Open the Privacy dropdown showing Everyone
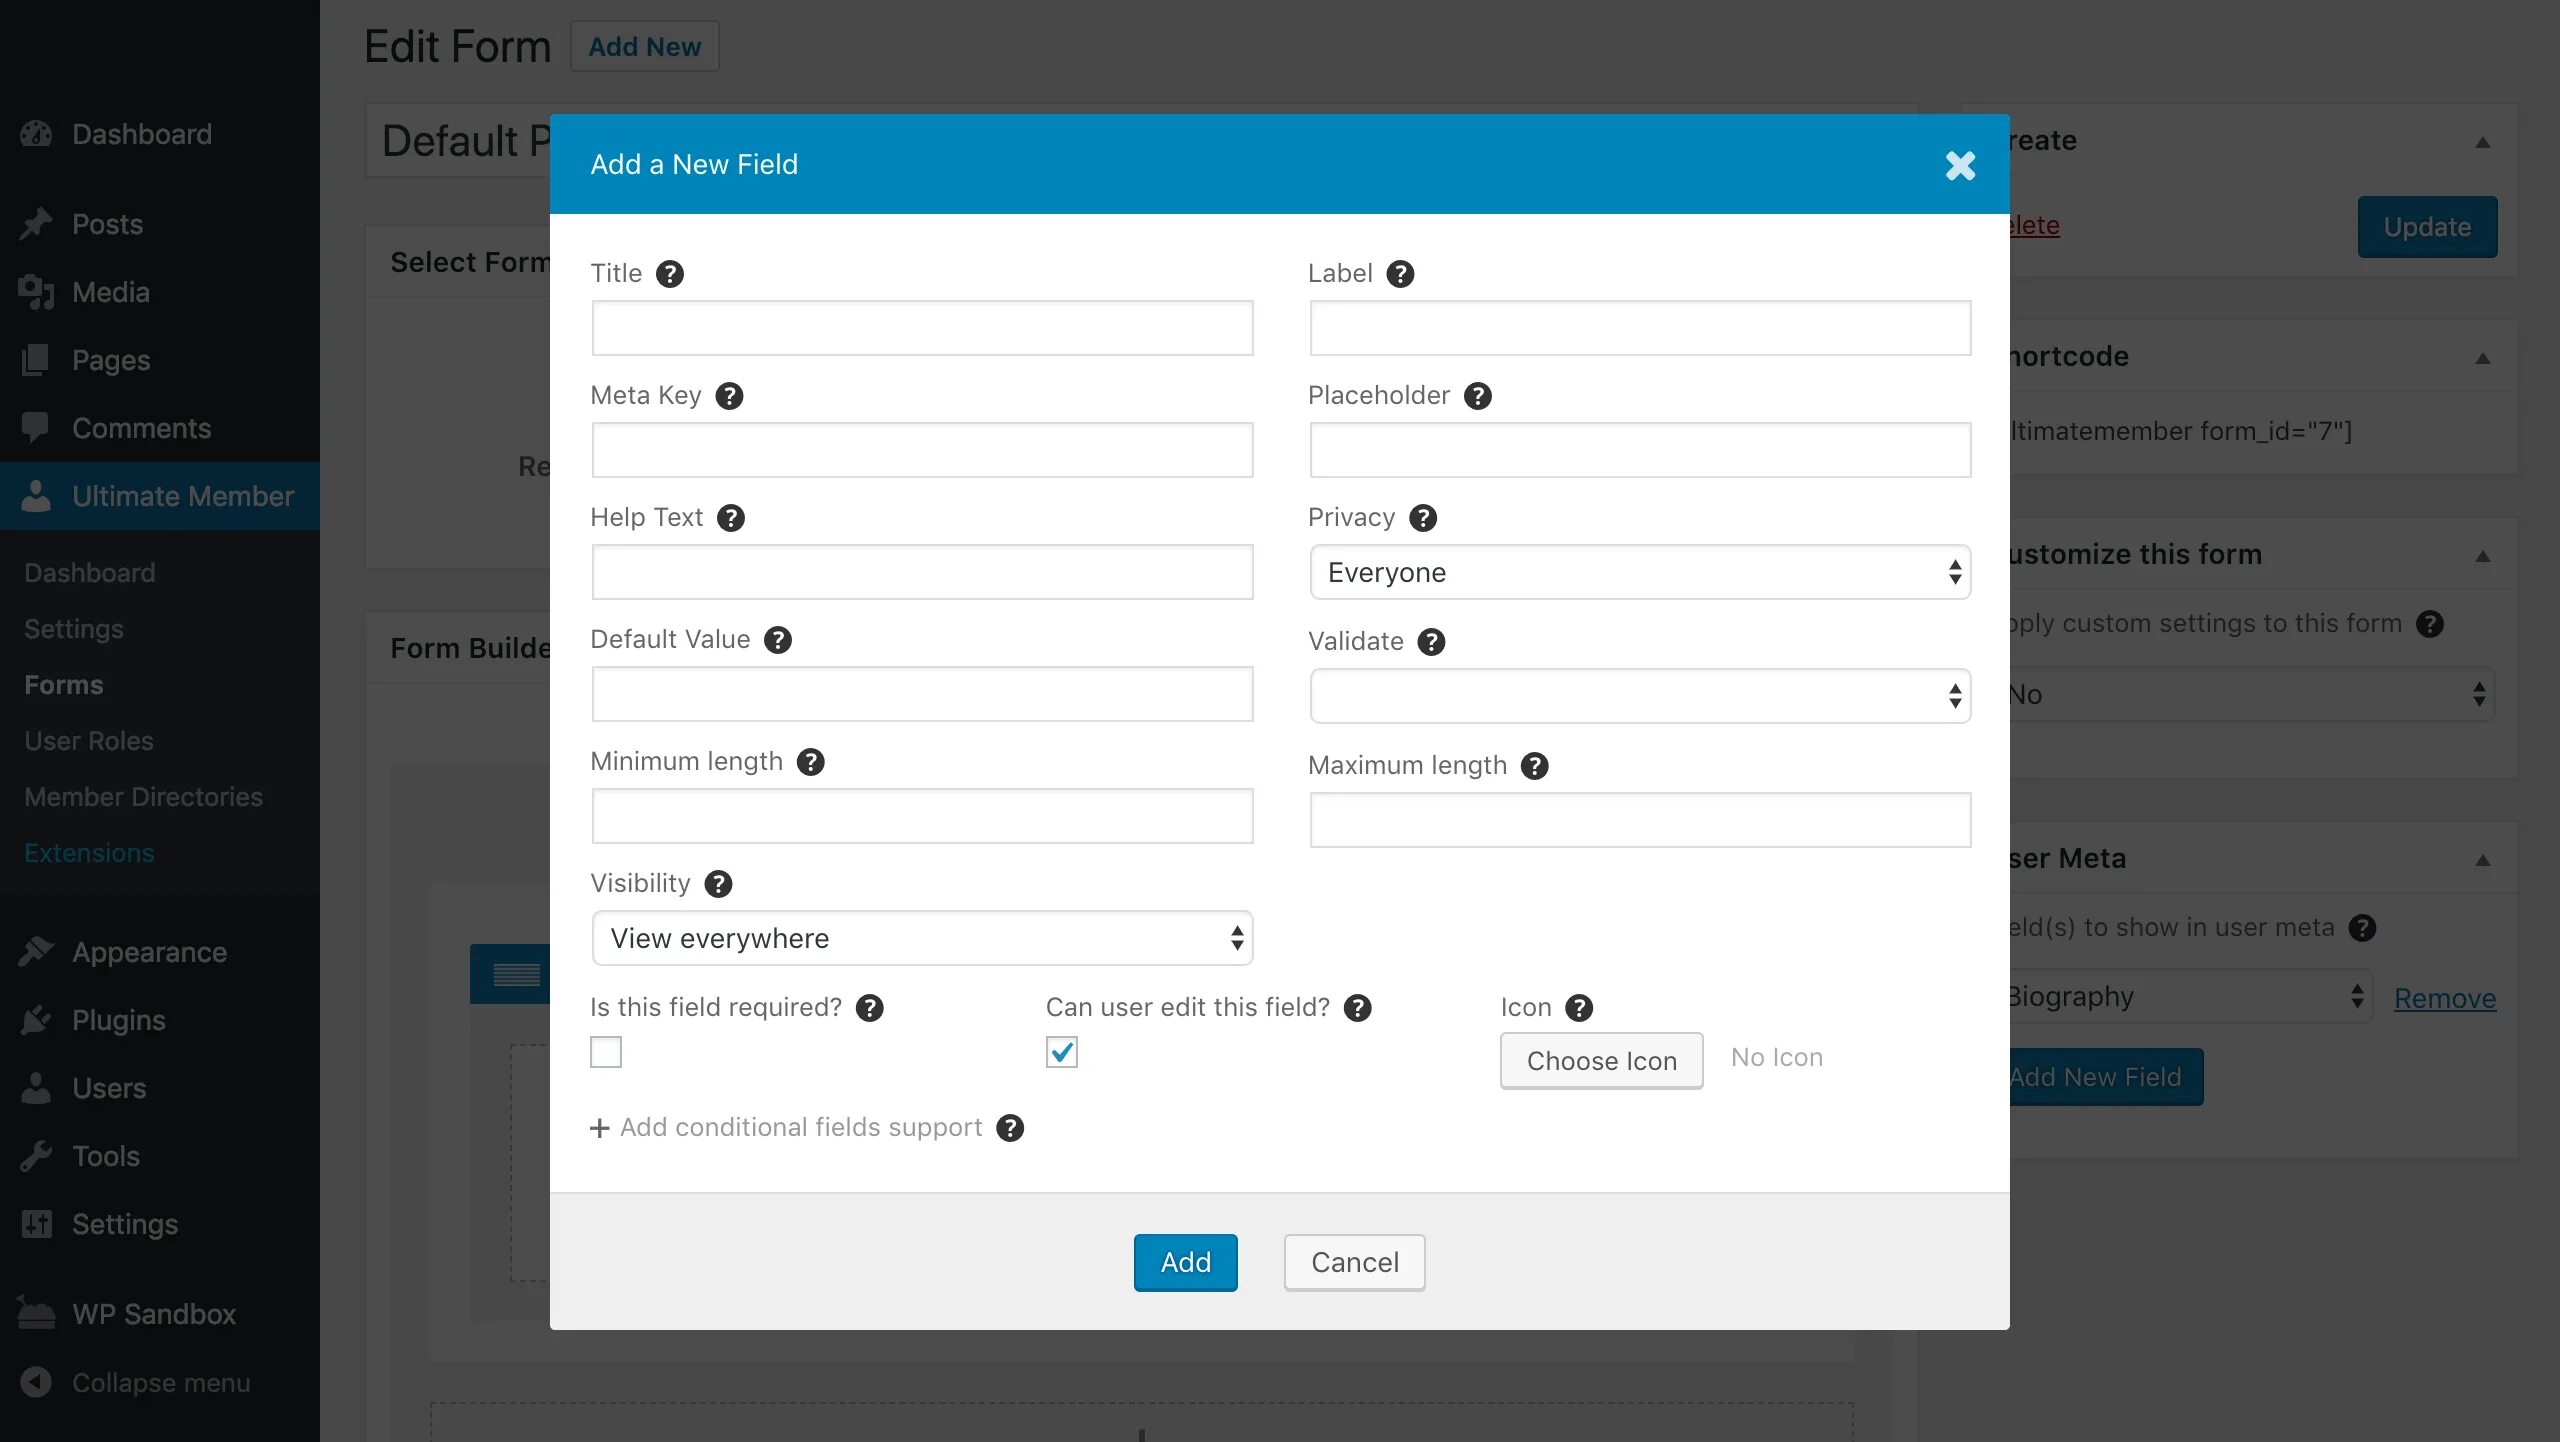Screen dimensions: 2560x1442 (x=1640, y=572)
